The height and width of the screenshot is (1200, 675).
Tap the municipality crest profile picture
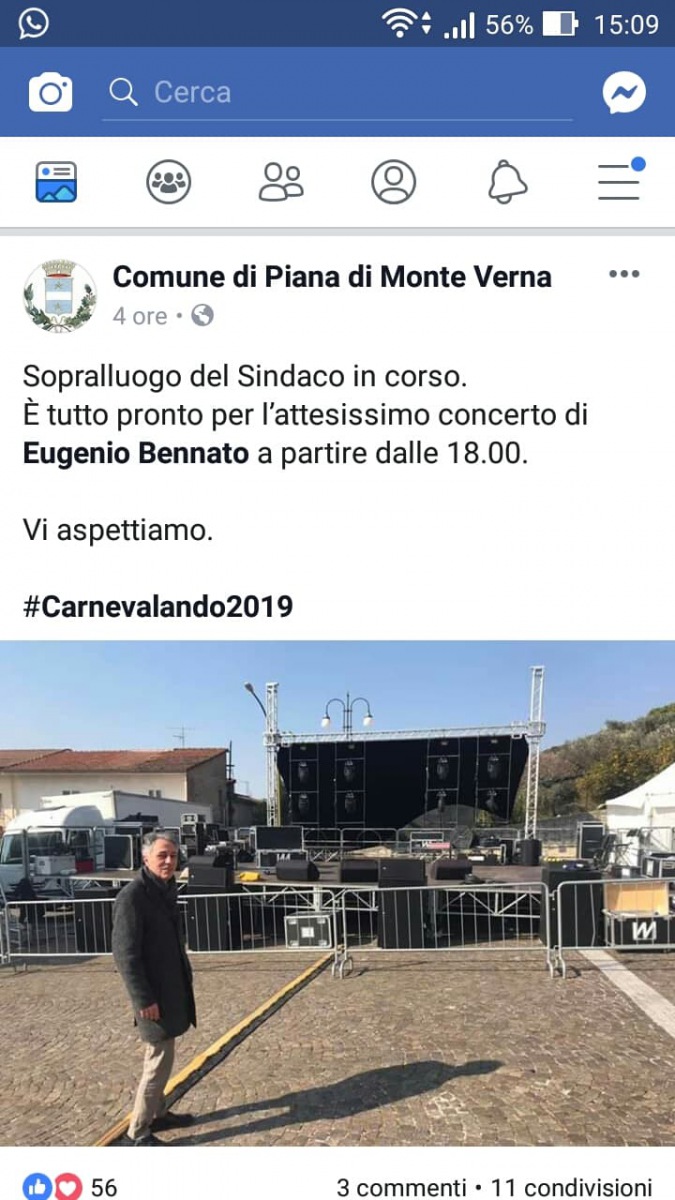tap(60, 295)
